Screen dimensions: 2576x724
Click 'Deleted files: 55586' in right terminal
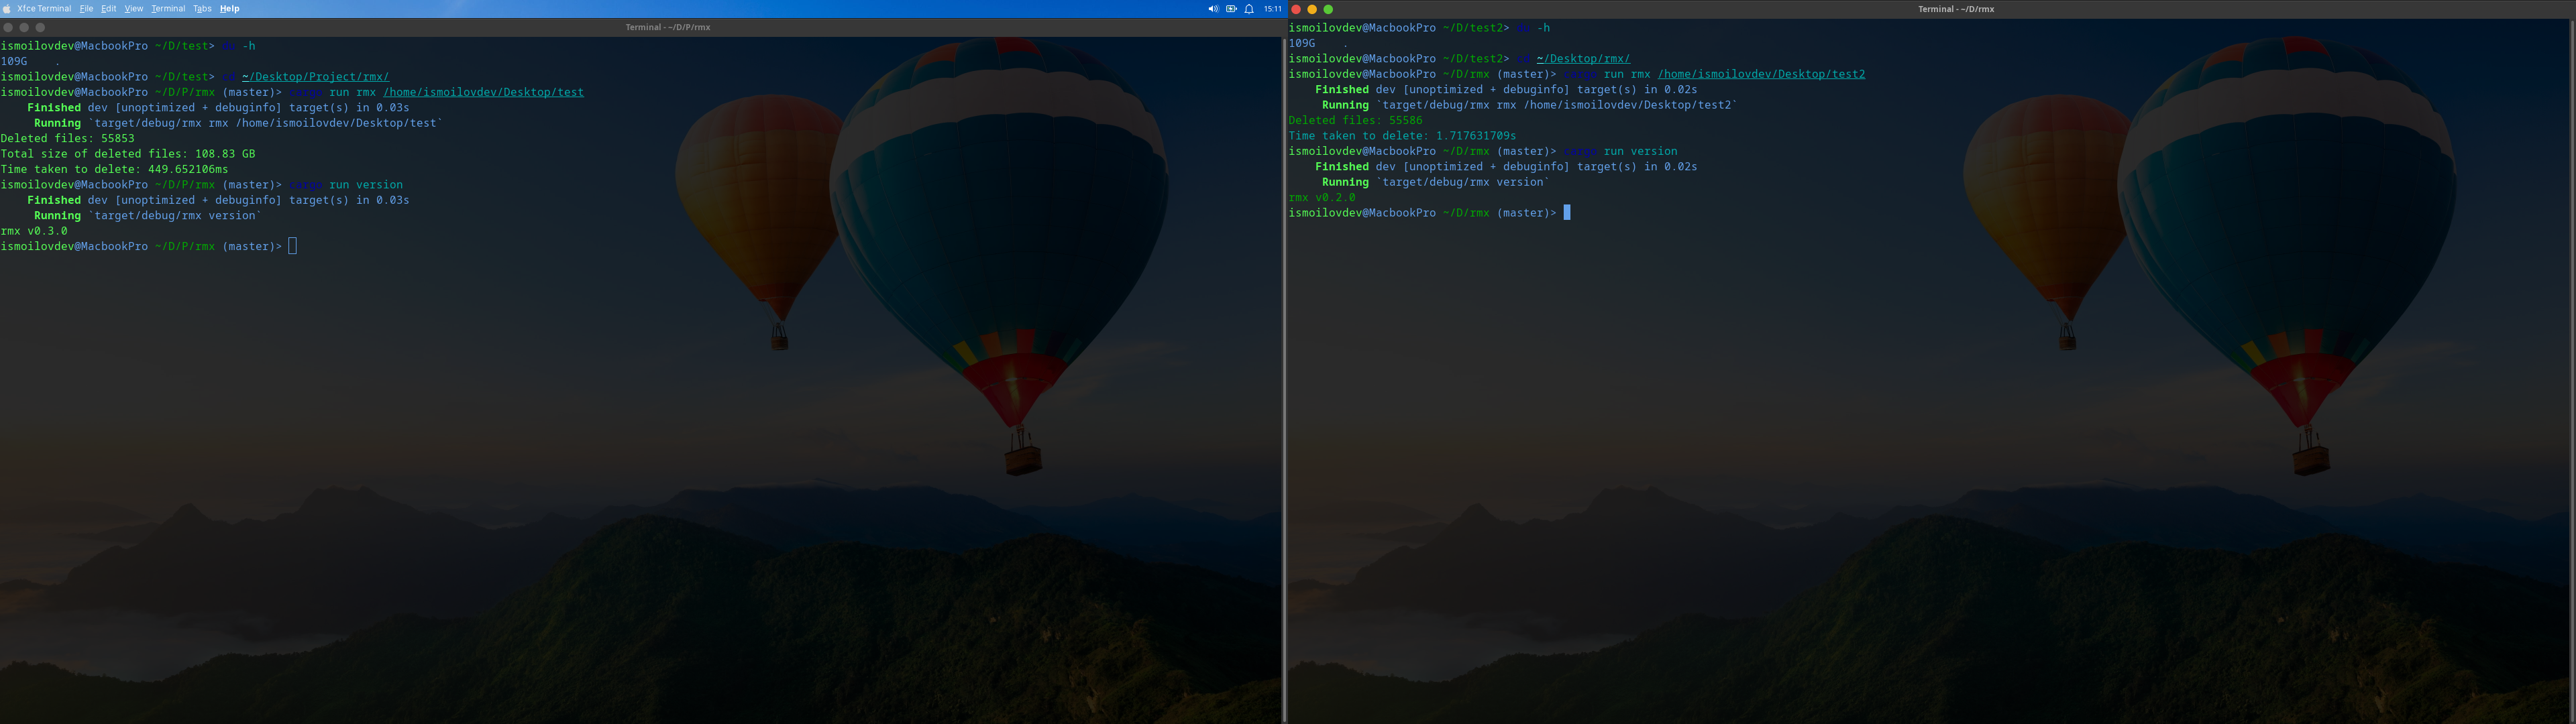pos(1355,120)
